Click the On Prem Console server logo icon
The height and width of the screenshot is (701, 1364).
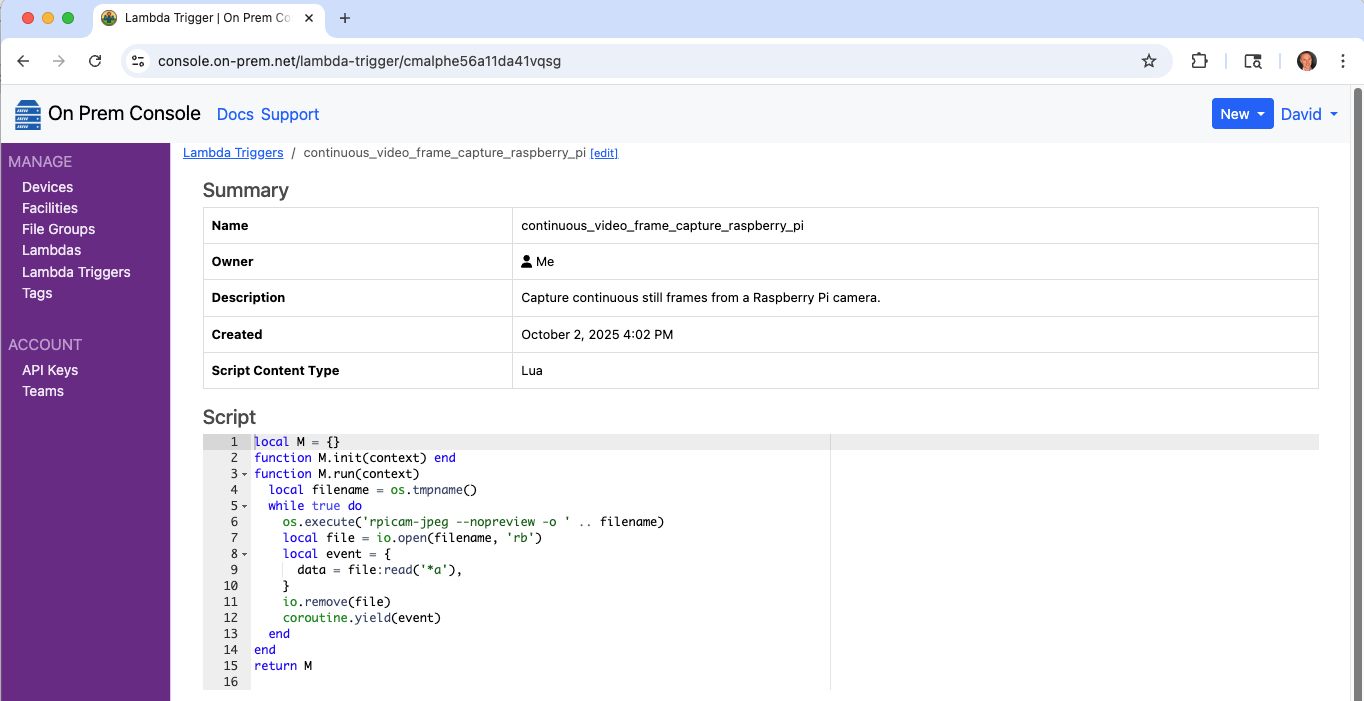coord(27,113)
